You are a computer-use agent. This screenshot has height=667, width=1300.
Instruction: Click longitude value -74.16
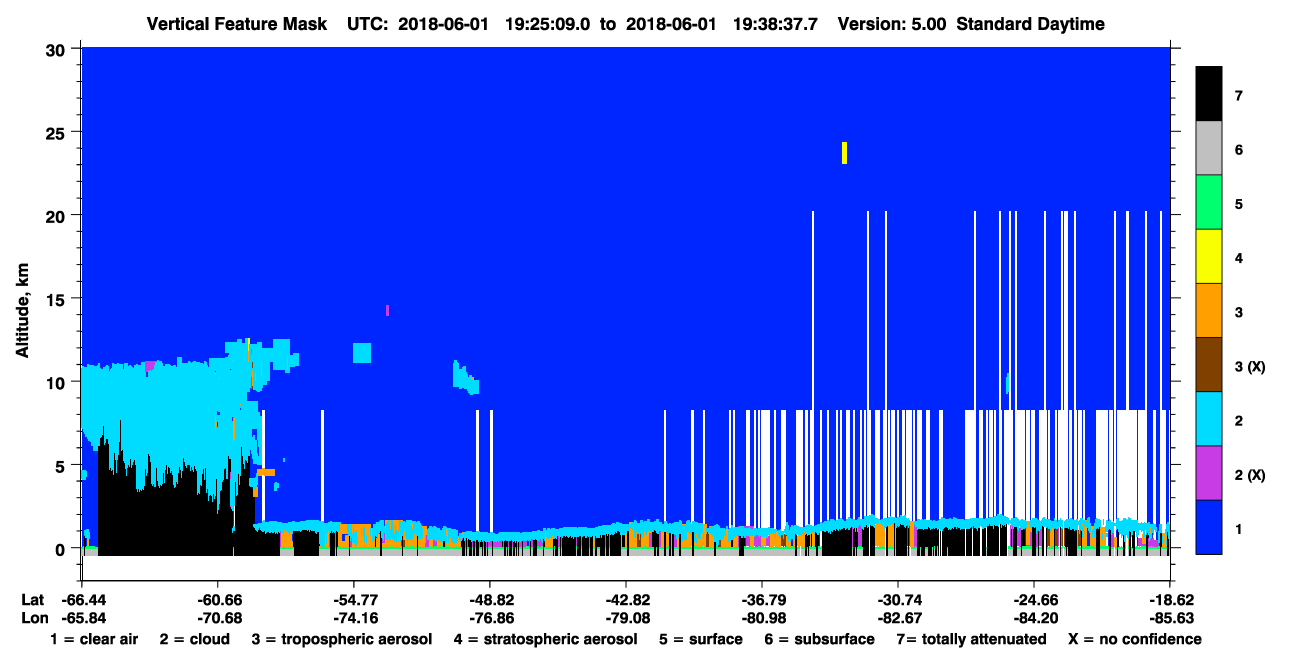[354, 618]
